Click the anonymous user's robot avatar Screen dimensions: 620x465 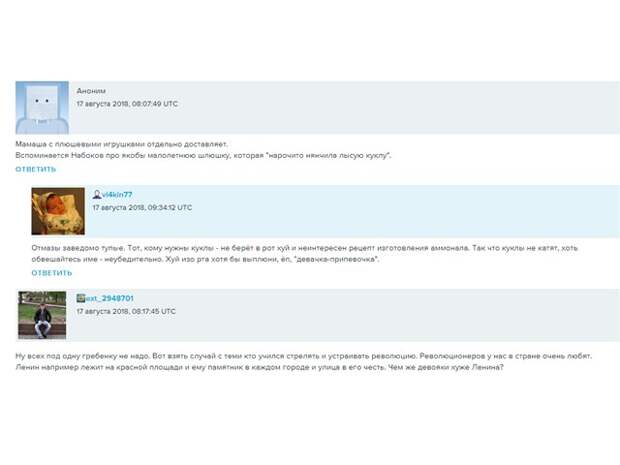[x=42, y=108]
